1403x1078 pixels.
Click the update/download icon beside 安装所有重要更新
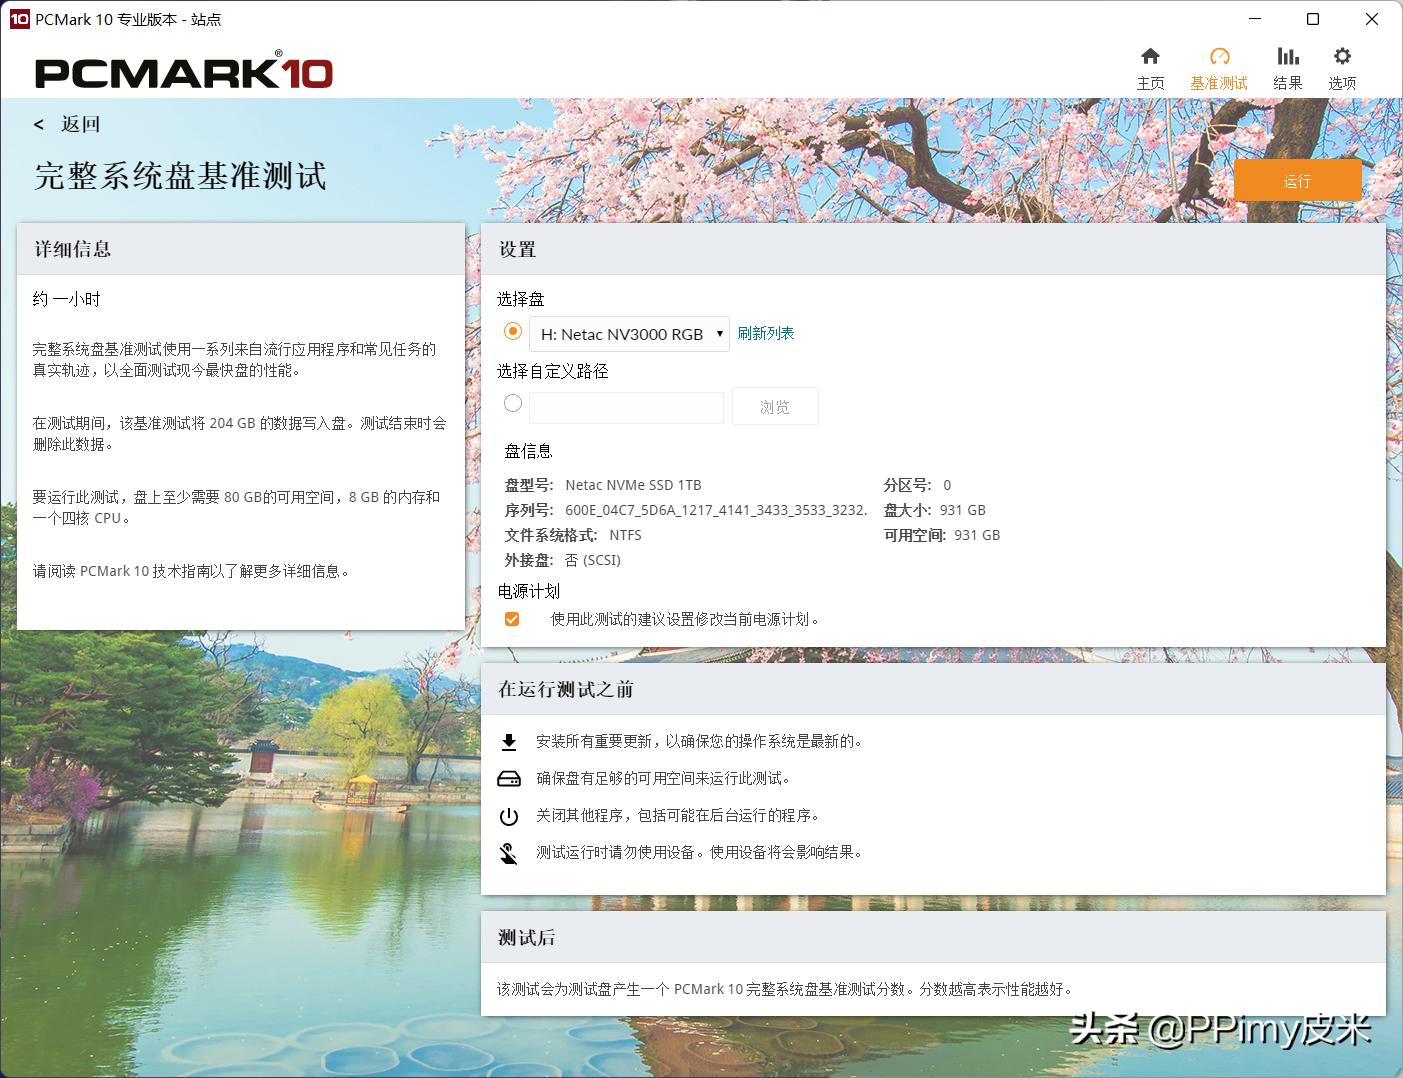click(510, 741)
